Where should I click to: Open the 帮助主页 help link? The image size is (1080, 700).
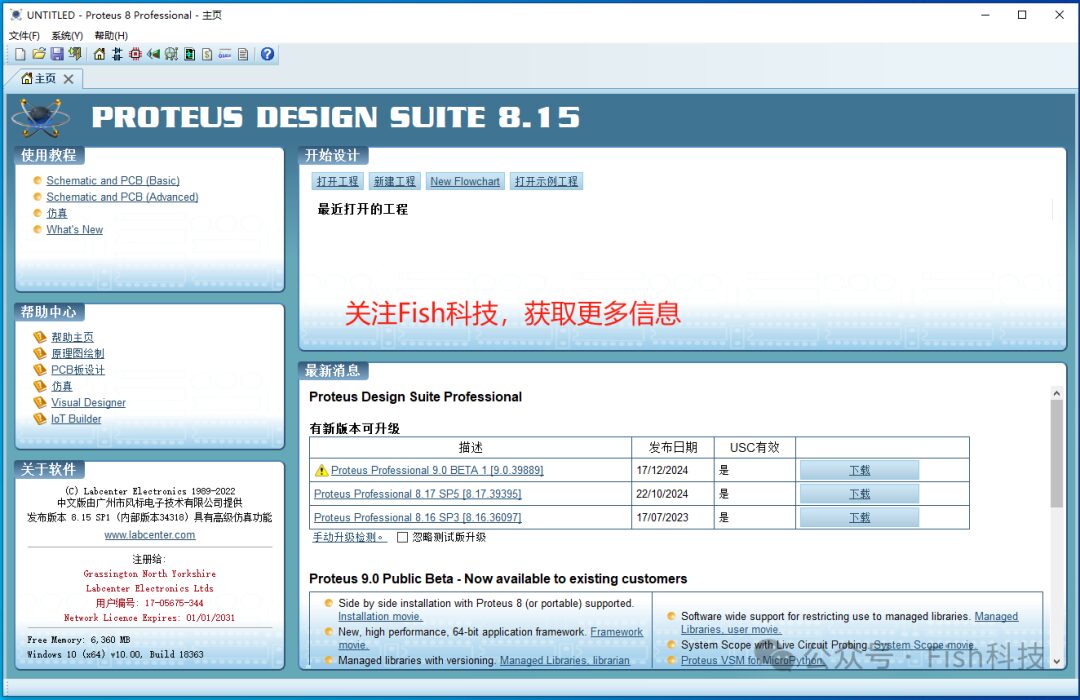click(72, 337)
